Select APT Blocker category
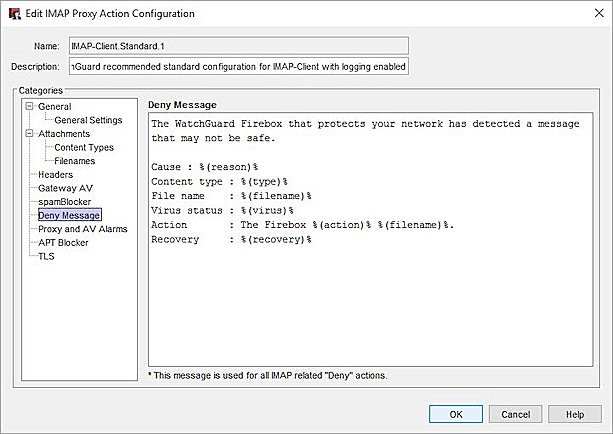The height and width of the screenshot is (434, 613). tap(65, 242)
